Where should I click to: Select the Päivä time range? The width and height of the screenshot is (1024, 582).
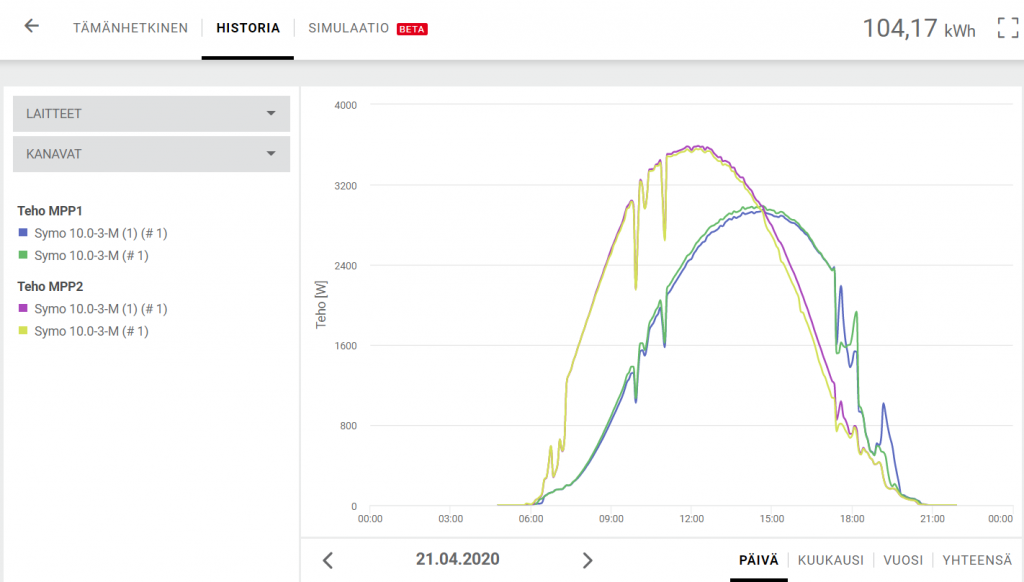(x=758, y=560)
